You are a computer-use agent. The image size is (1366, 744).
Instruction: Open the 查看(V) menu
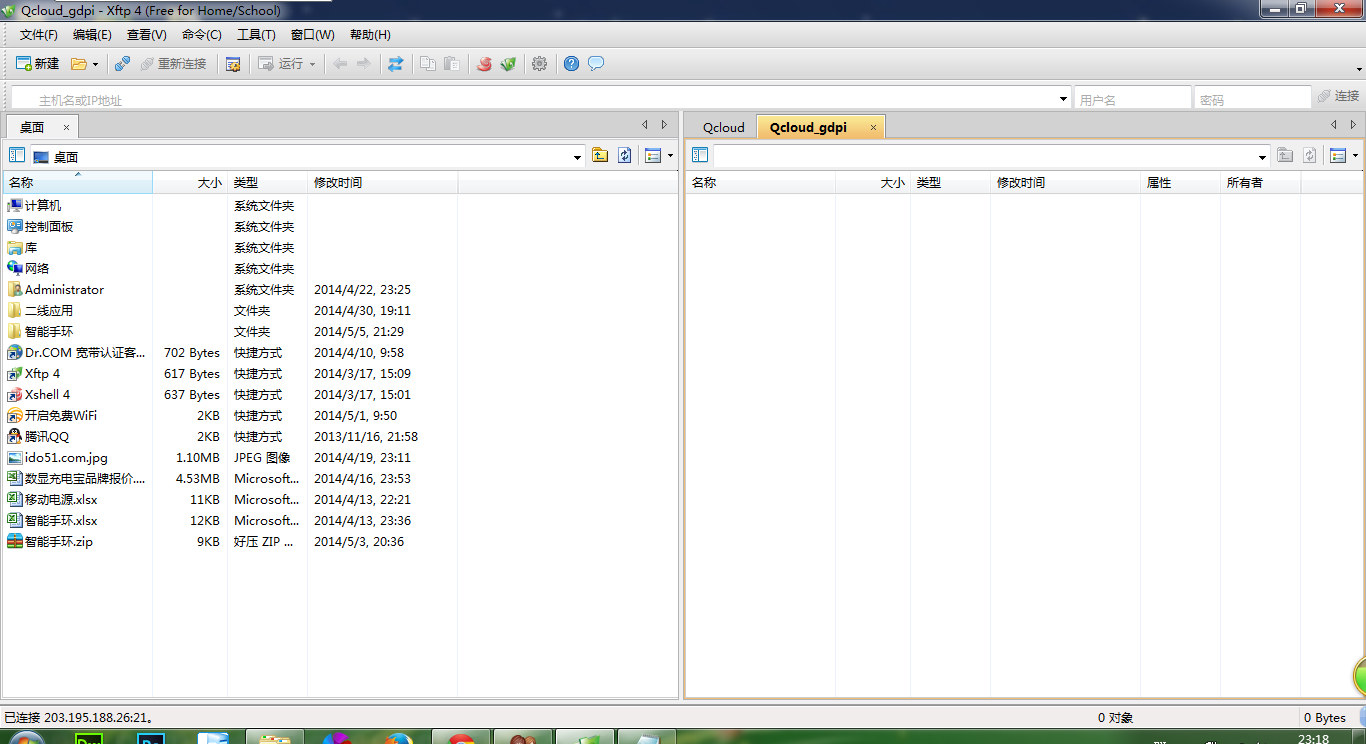click(x=147, y=35)
